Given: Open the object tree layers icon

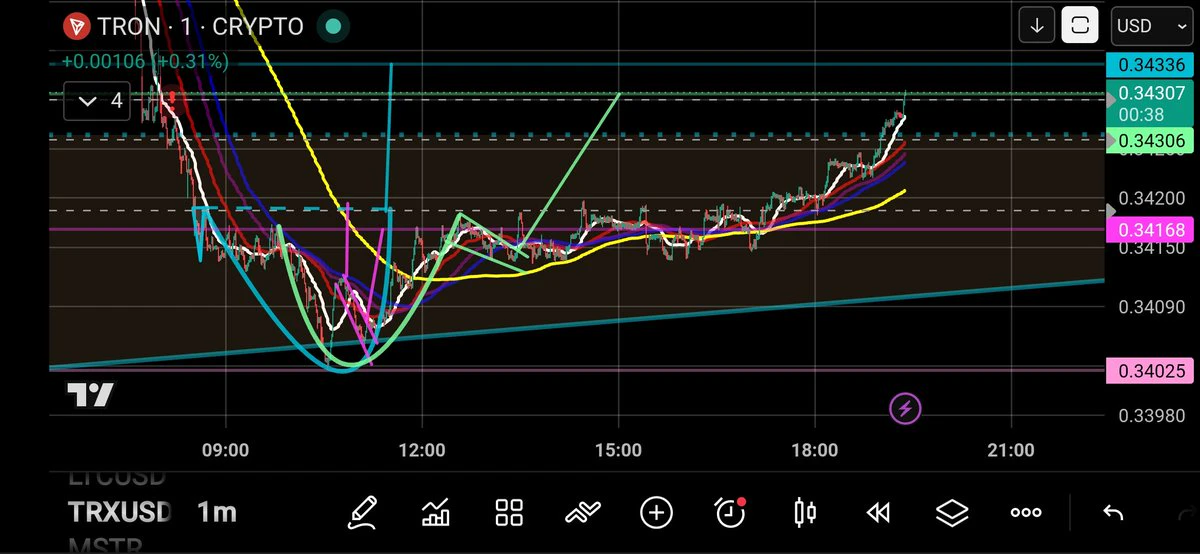Looking at the screenshot, I should 952,513.
